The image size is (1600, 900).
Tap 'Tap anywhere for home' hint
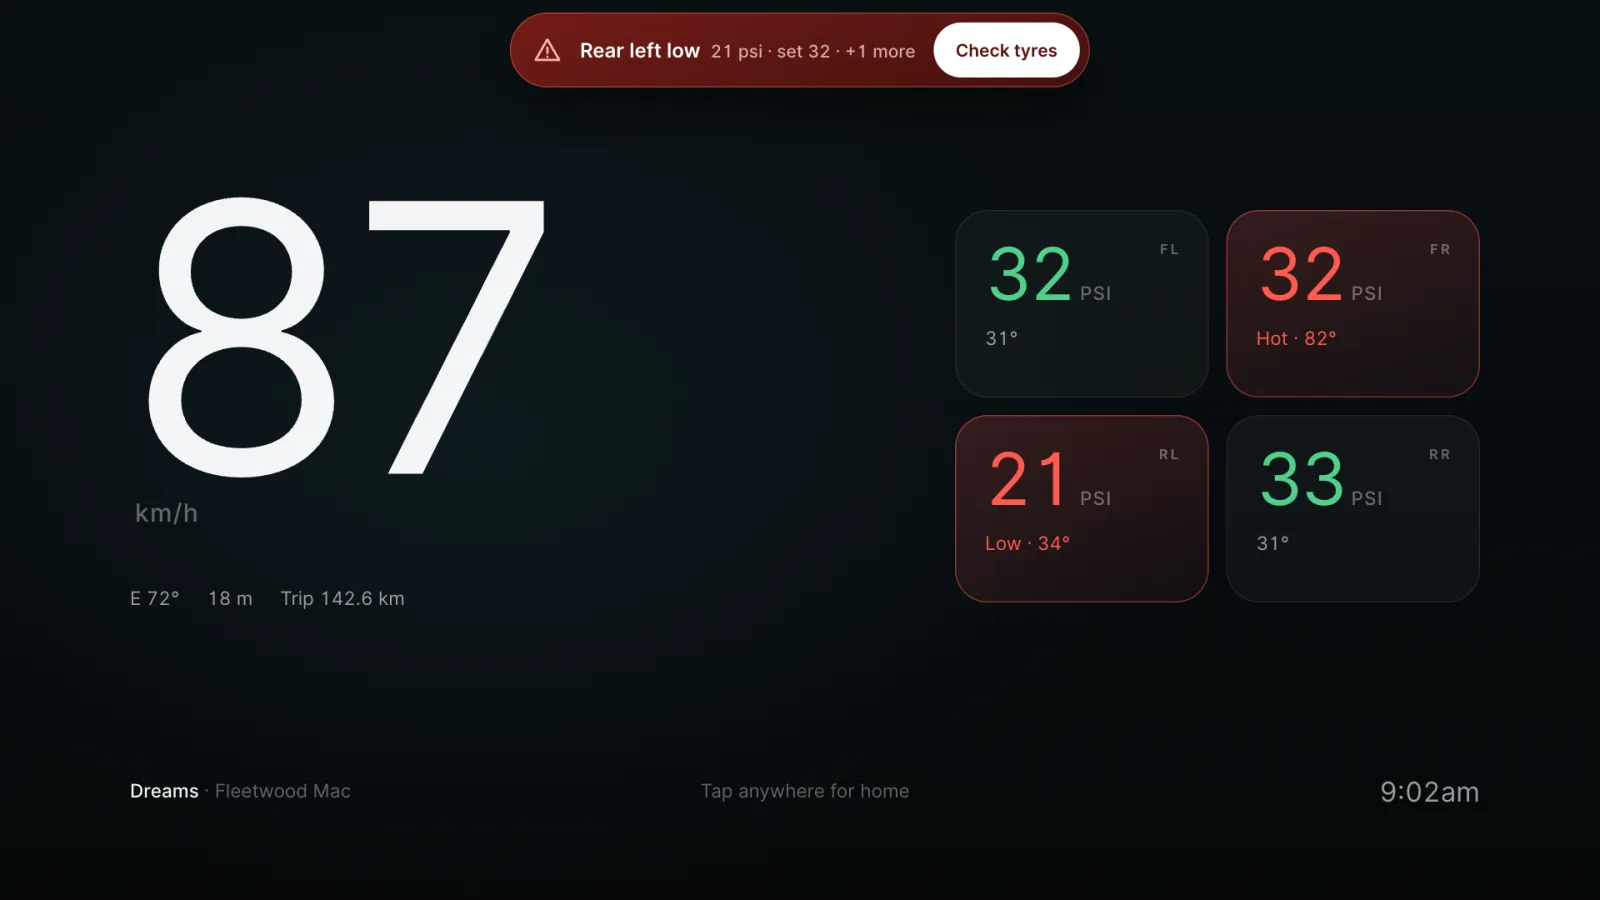coord(805,791)
